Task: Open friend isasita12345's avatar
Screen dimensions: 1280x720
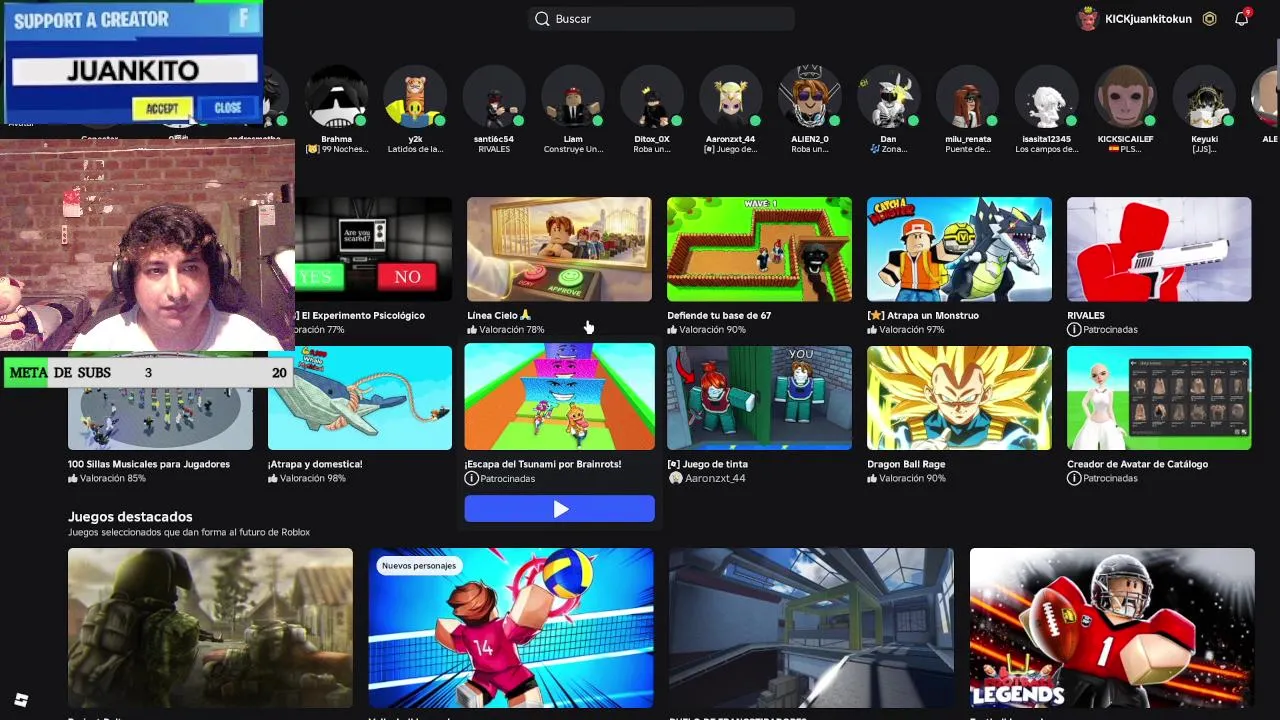Action: (x=1046, y=98)
